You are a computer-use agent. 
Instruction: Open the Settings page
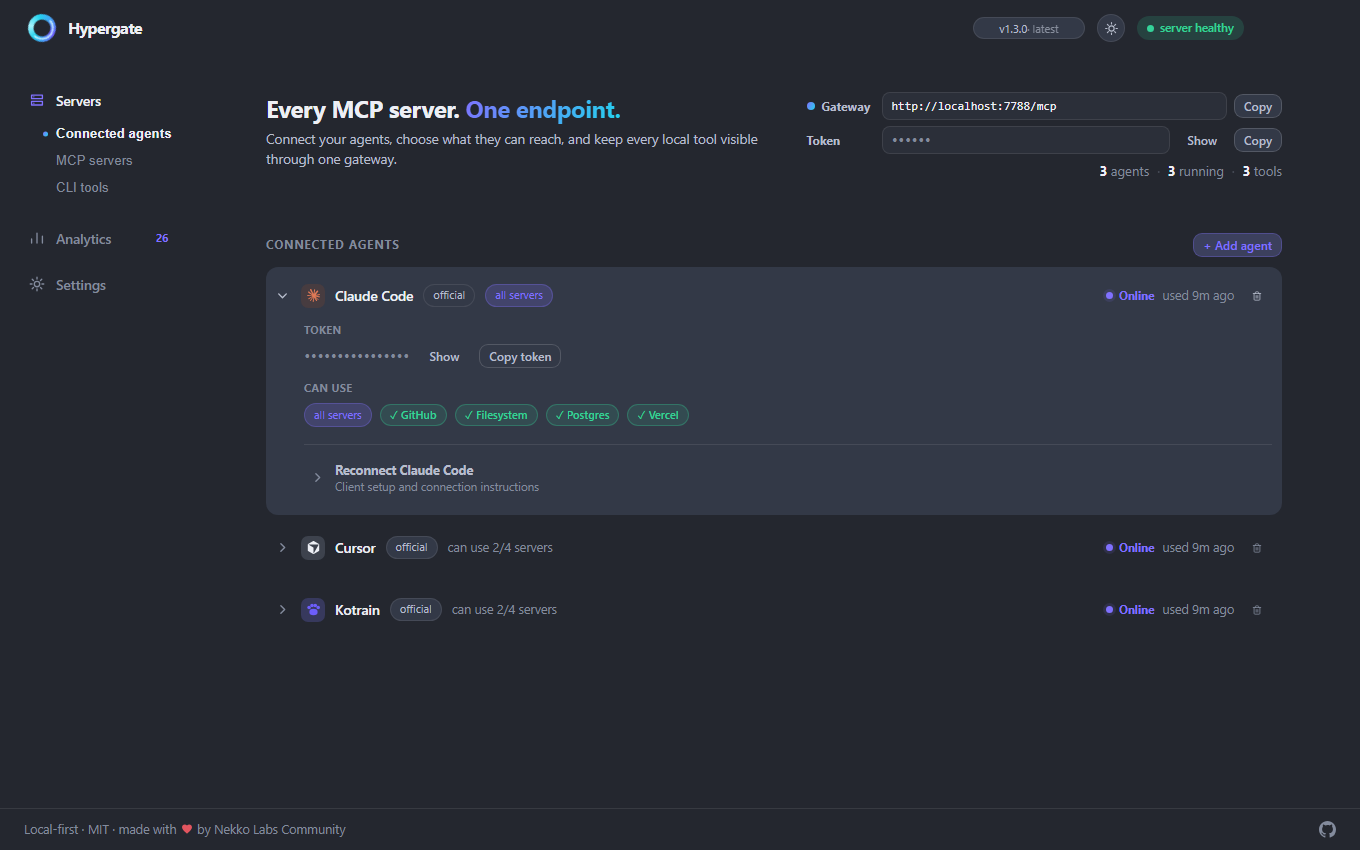(x=80, y=285)
